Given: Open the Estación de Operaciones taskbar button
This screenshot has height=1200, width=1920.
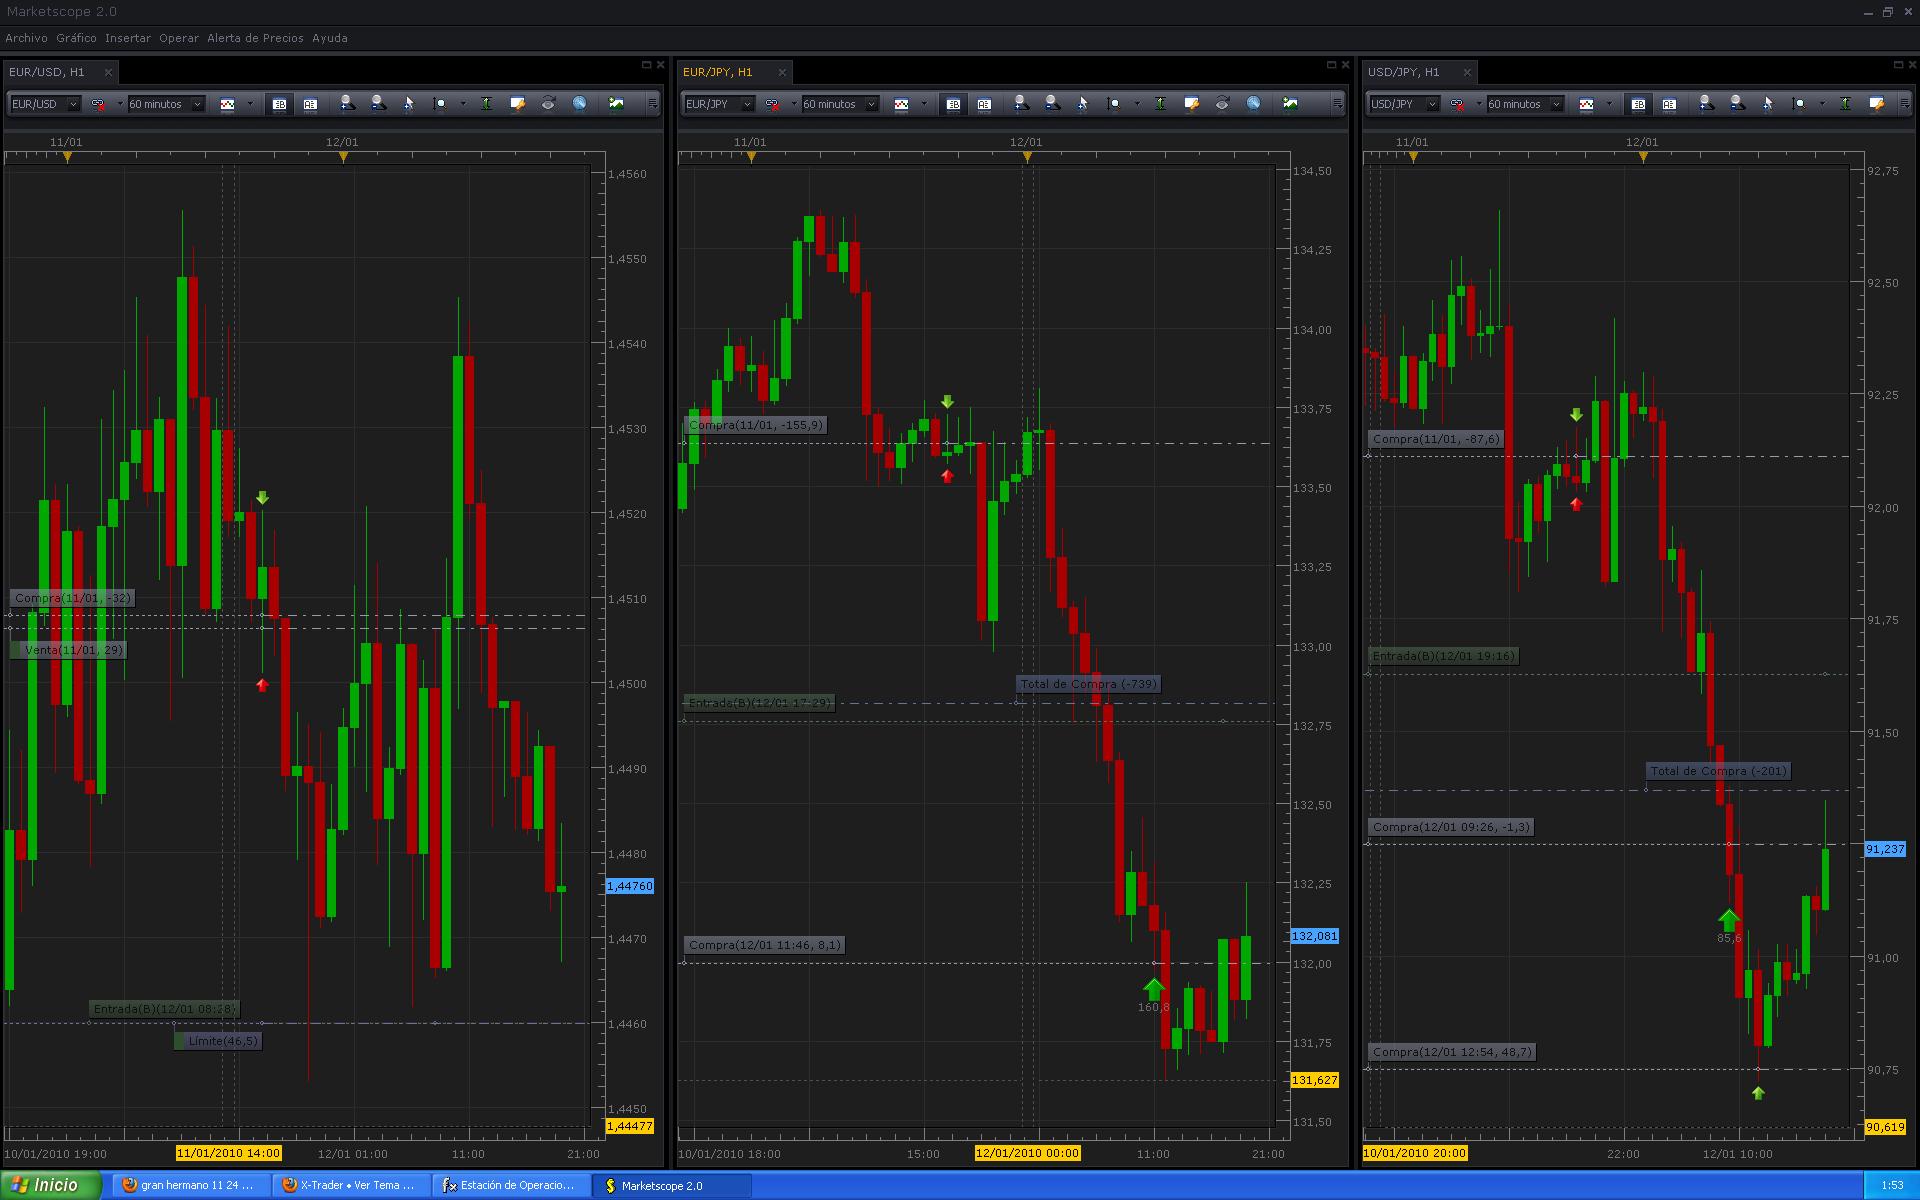Looking at the screenshot, I should tap(508, 1185).
